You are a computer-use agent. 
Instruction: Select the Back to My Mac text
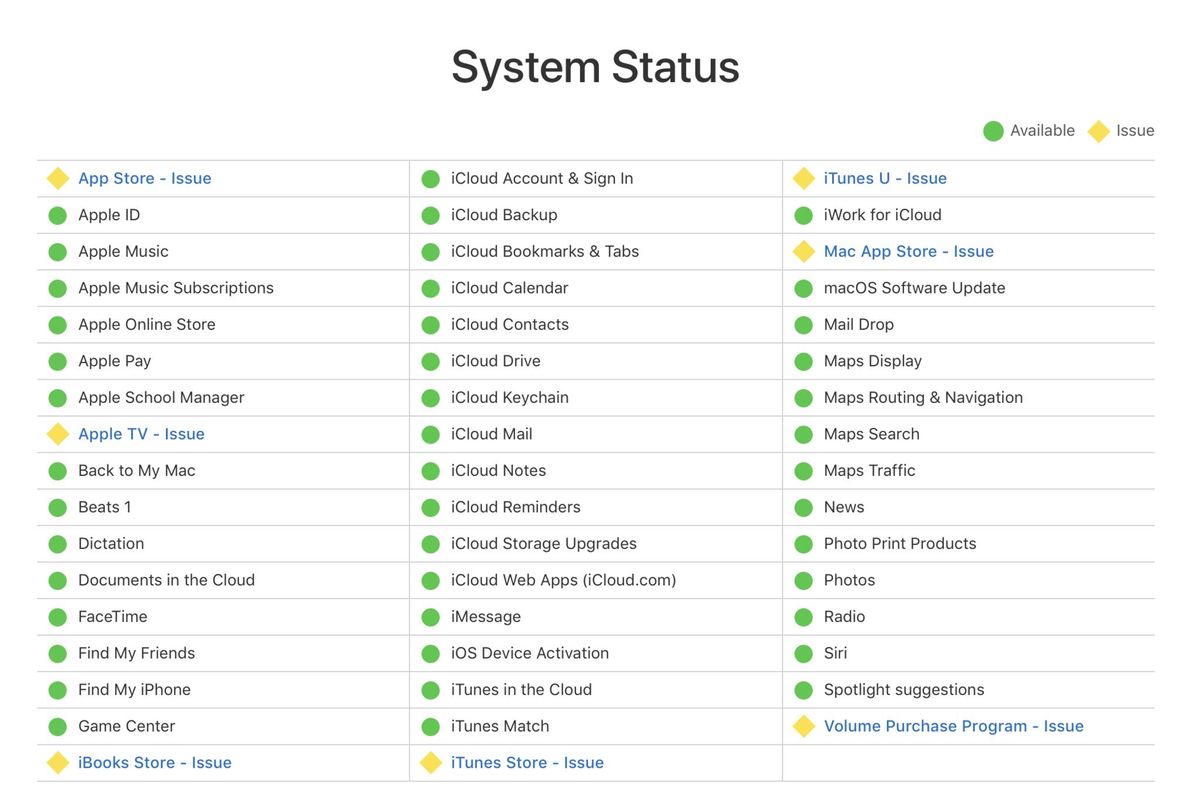[x=137, y=470]
